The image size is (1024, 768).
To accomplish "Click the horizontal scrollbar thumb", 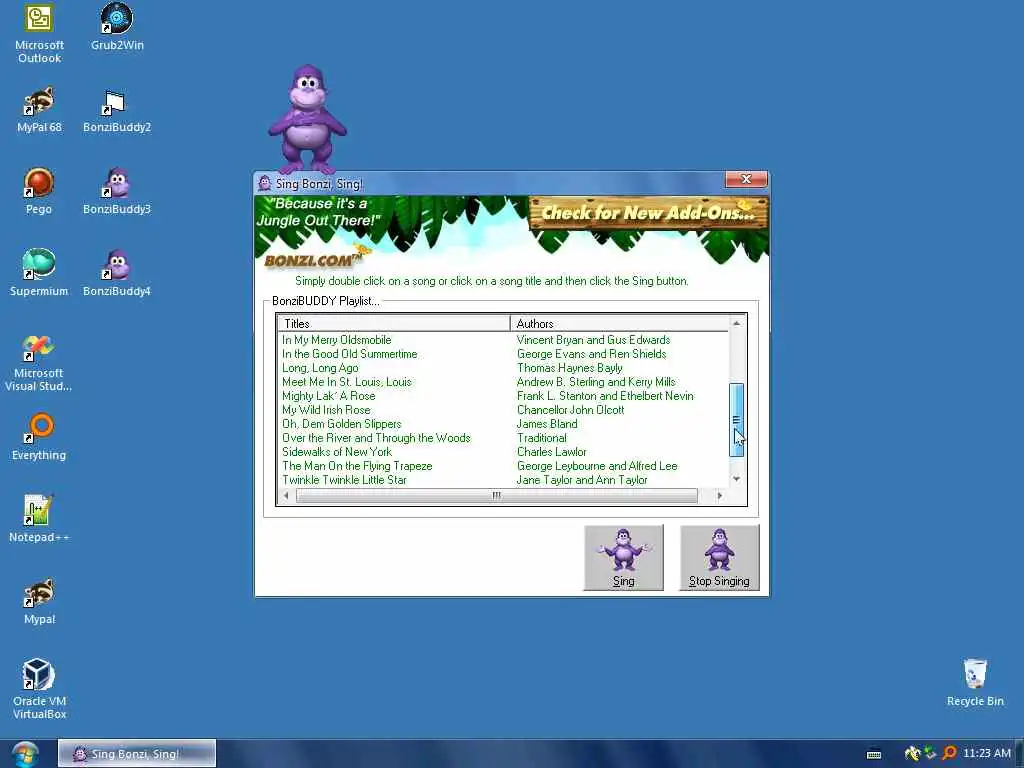I will 497,496.
